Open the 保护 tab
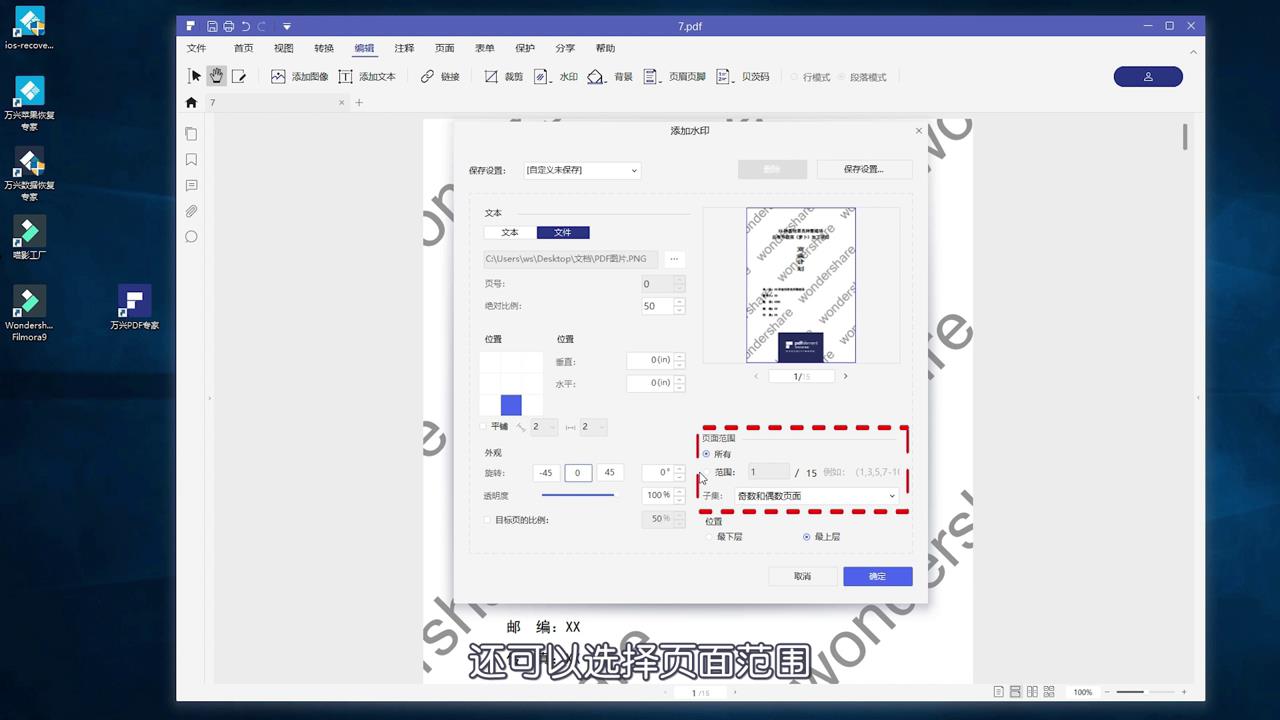The width and height of the screenshot is (1280, 720). [x=525, y=48]
